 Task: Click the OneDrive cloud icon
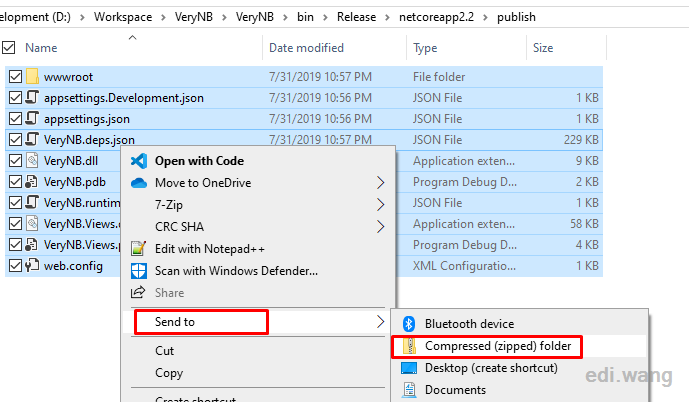[139, 183]
